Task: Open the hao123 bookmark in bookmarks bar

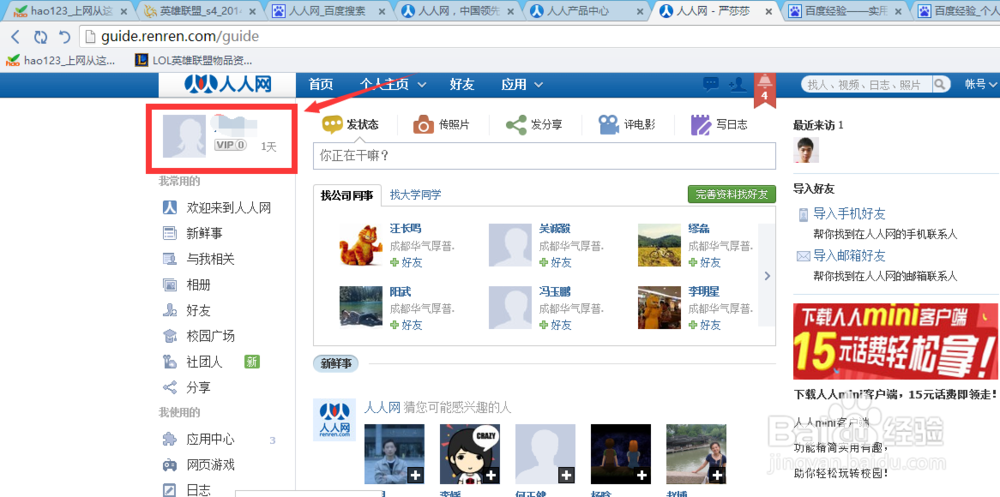Action: (x=61, y=61)
